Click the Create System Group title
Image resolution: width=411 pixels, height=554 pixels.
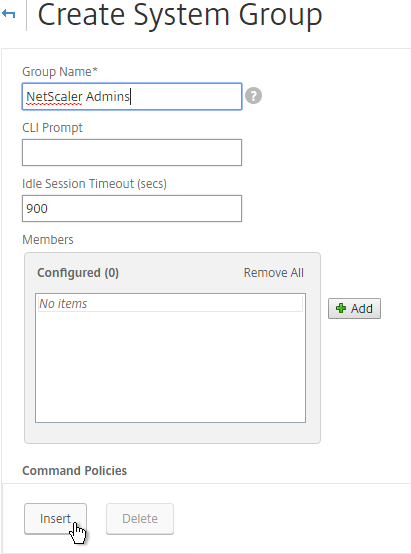pyautogui.click(x=180, y=15)
